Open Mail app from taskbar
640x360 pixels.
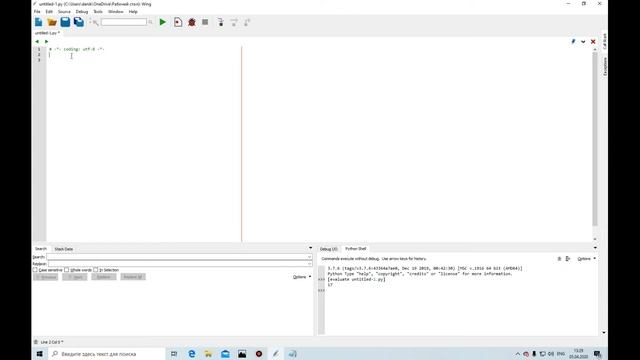pos(225,354)
